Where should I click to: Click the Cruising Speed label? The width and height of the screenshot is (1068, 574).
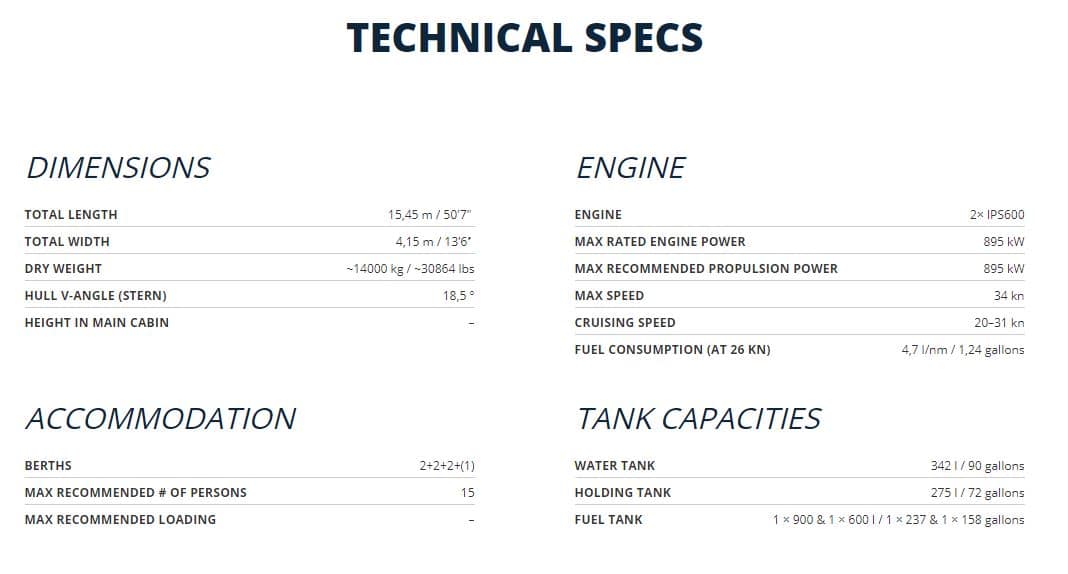pyautogui.click(x=625, y=323)
